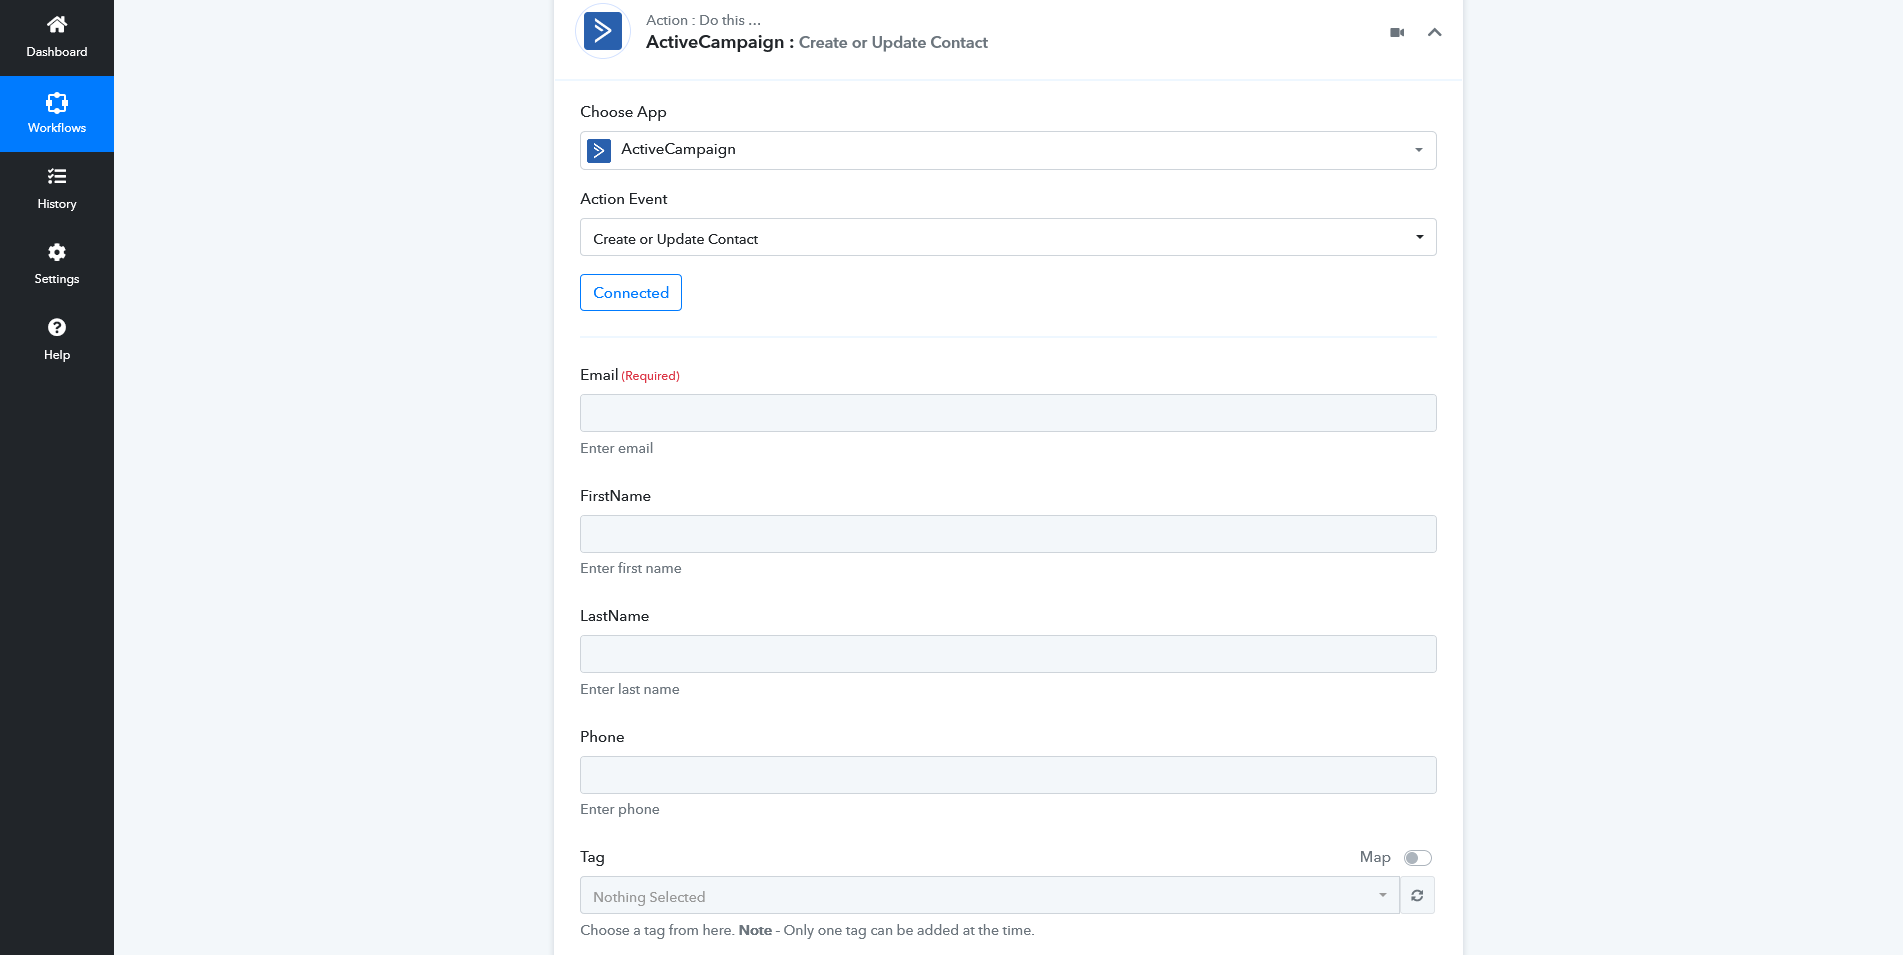The height and width of the screenshot is (955, 1903).
Task: Click the 'Action : Do this ...' text
Action: pyautogui.click(x=703, y=20)
